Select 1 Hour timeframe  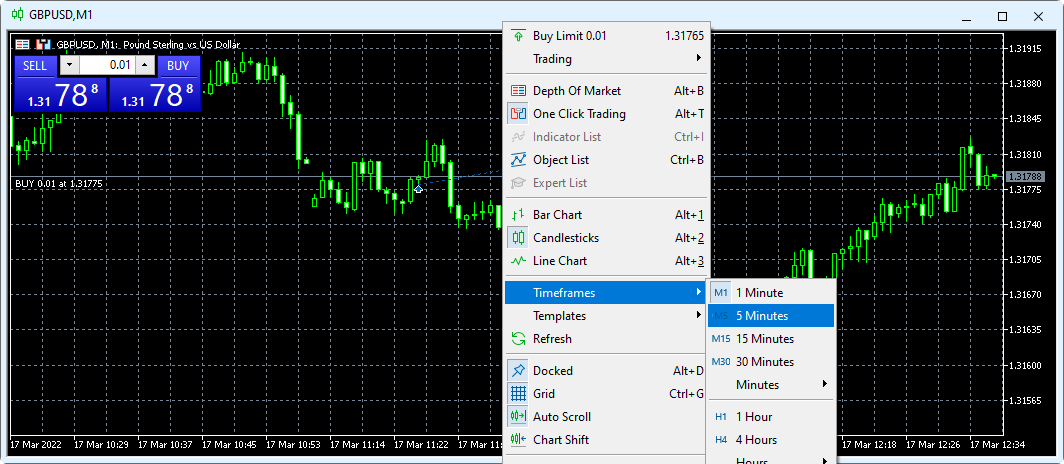pyautogui.click(x=771, y=417)
